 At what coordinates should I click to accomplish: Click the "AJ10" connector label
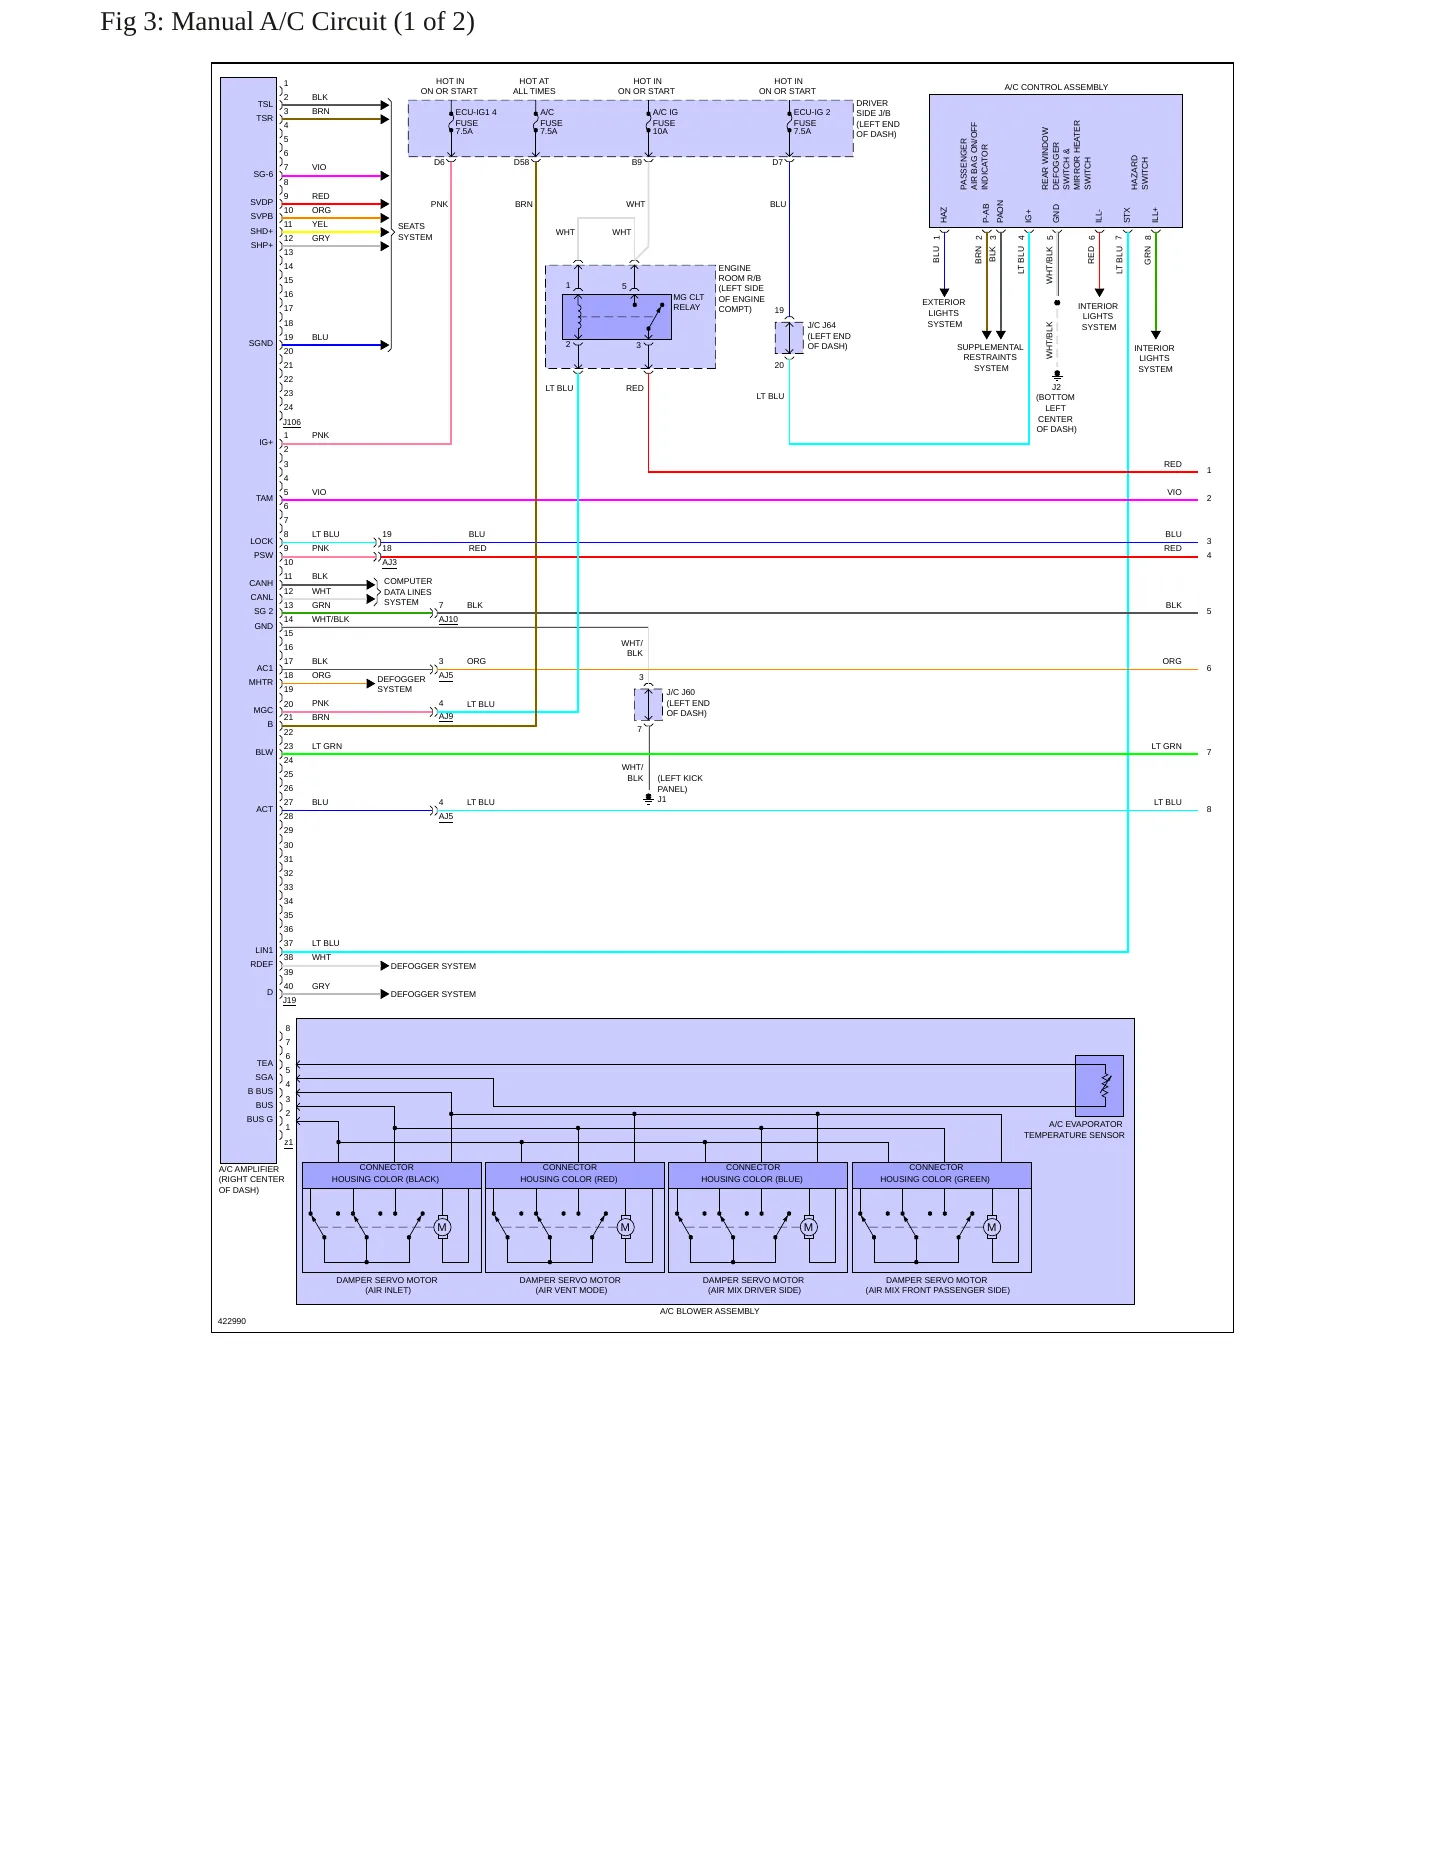click(x=448, y=619)
